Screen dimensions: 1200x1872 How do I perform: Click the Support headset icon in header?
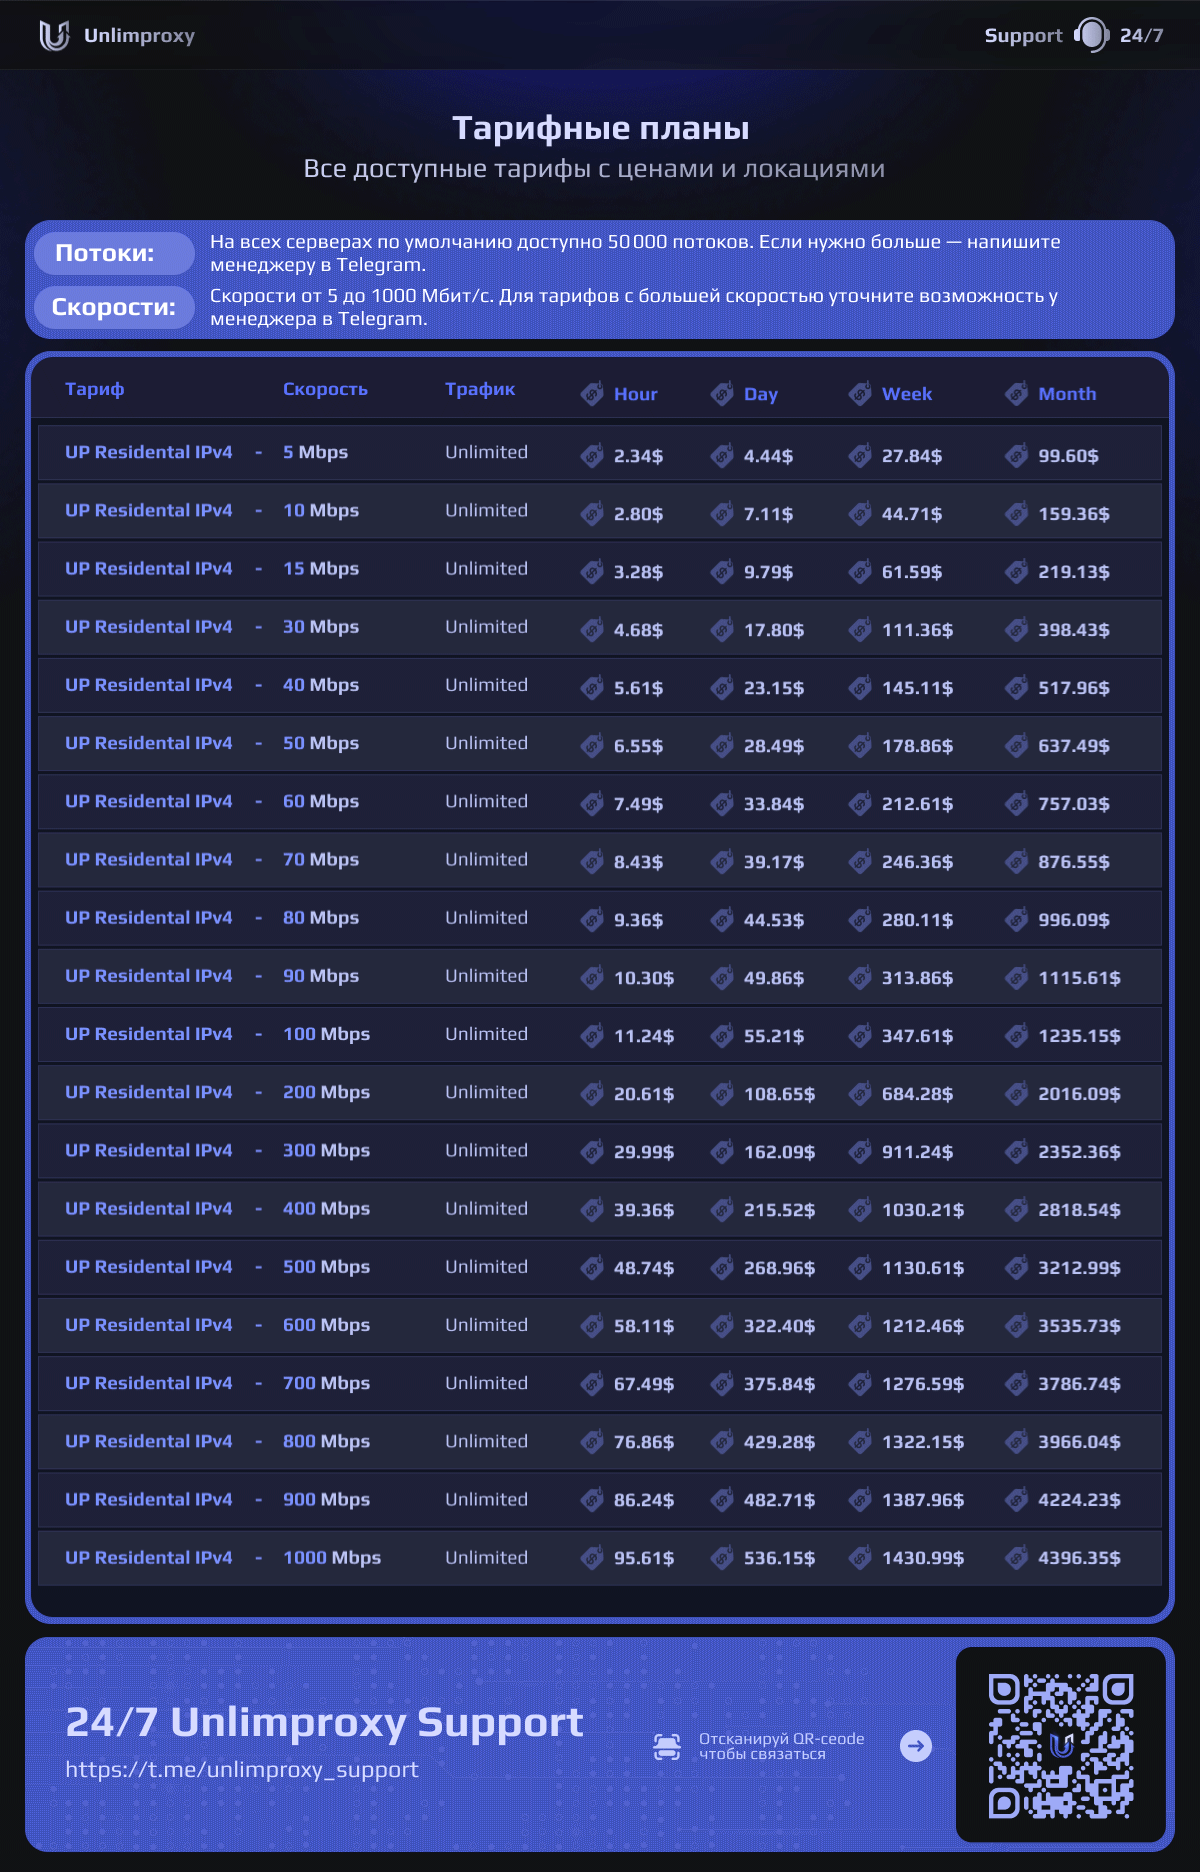(1091, 35)
